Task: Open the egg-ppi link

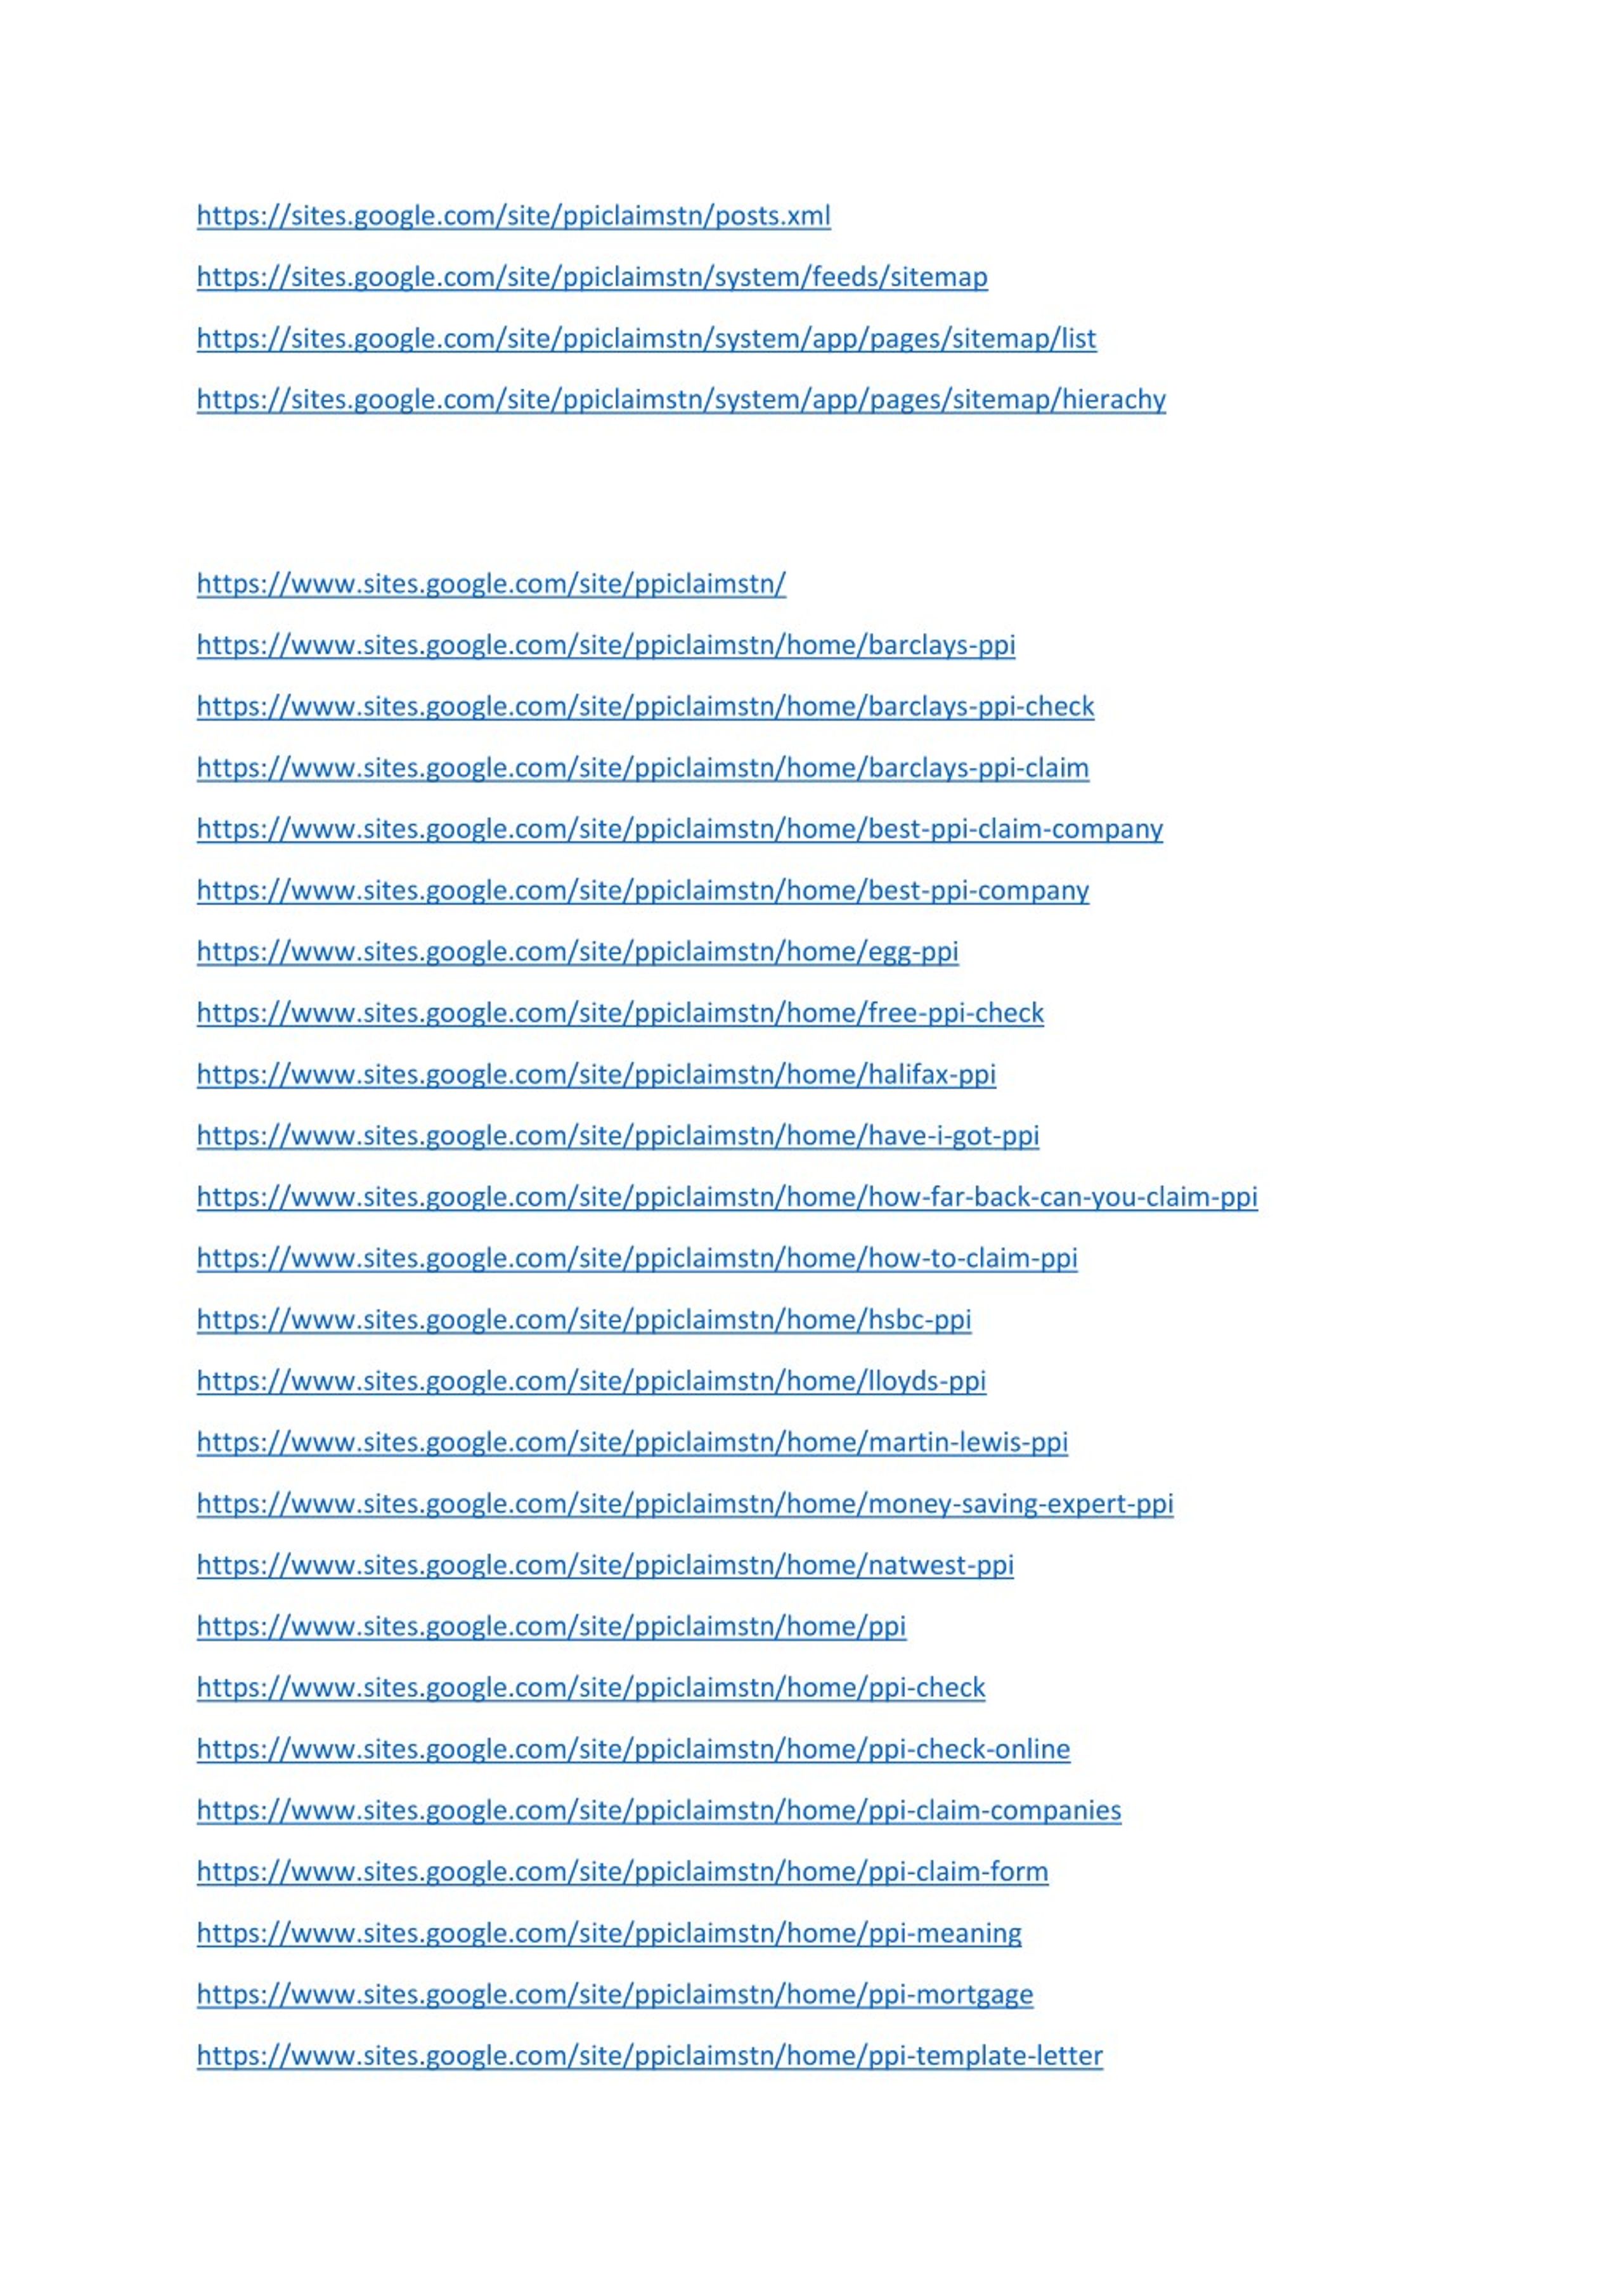Action: pos(577,952)
